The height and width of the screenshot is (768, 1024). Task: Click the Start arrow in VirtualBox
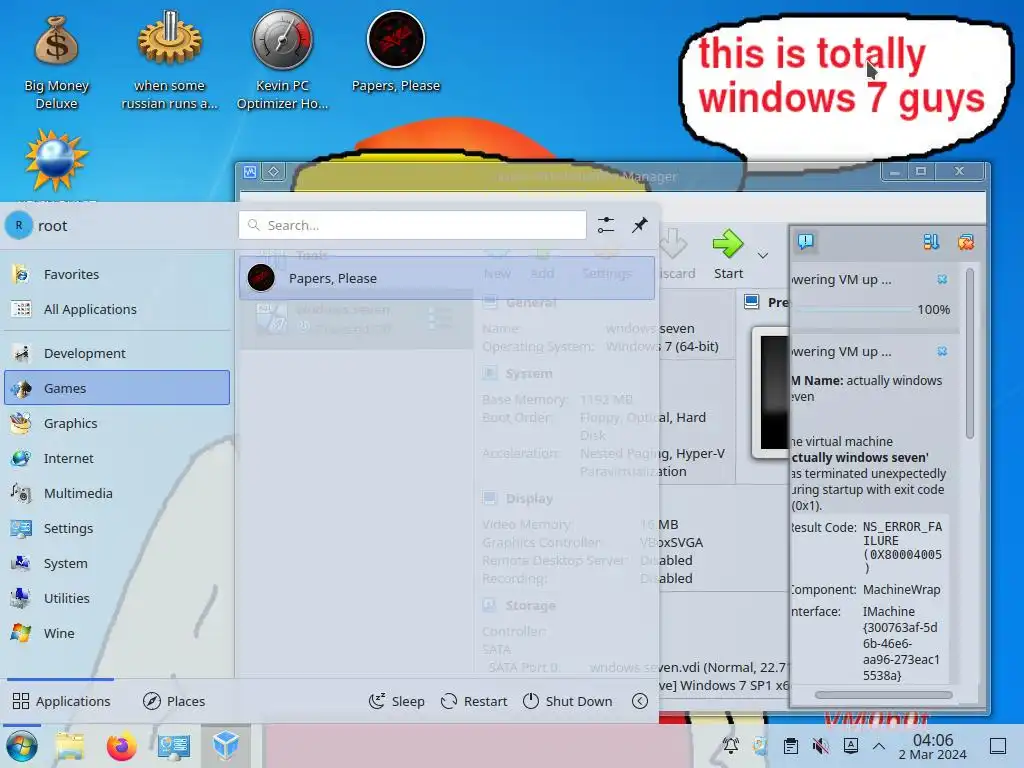728,255
